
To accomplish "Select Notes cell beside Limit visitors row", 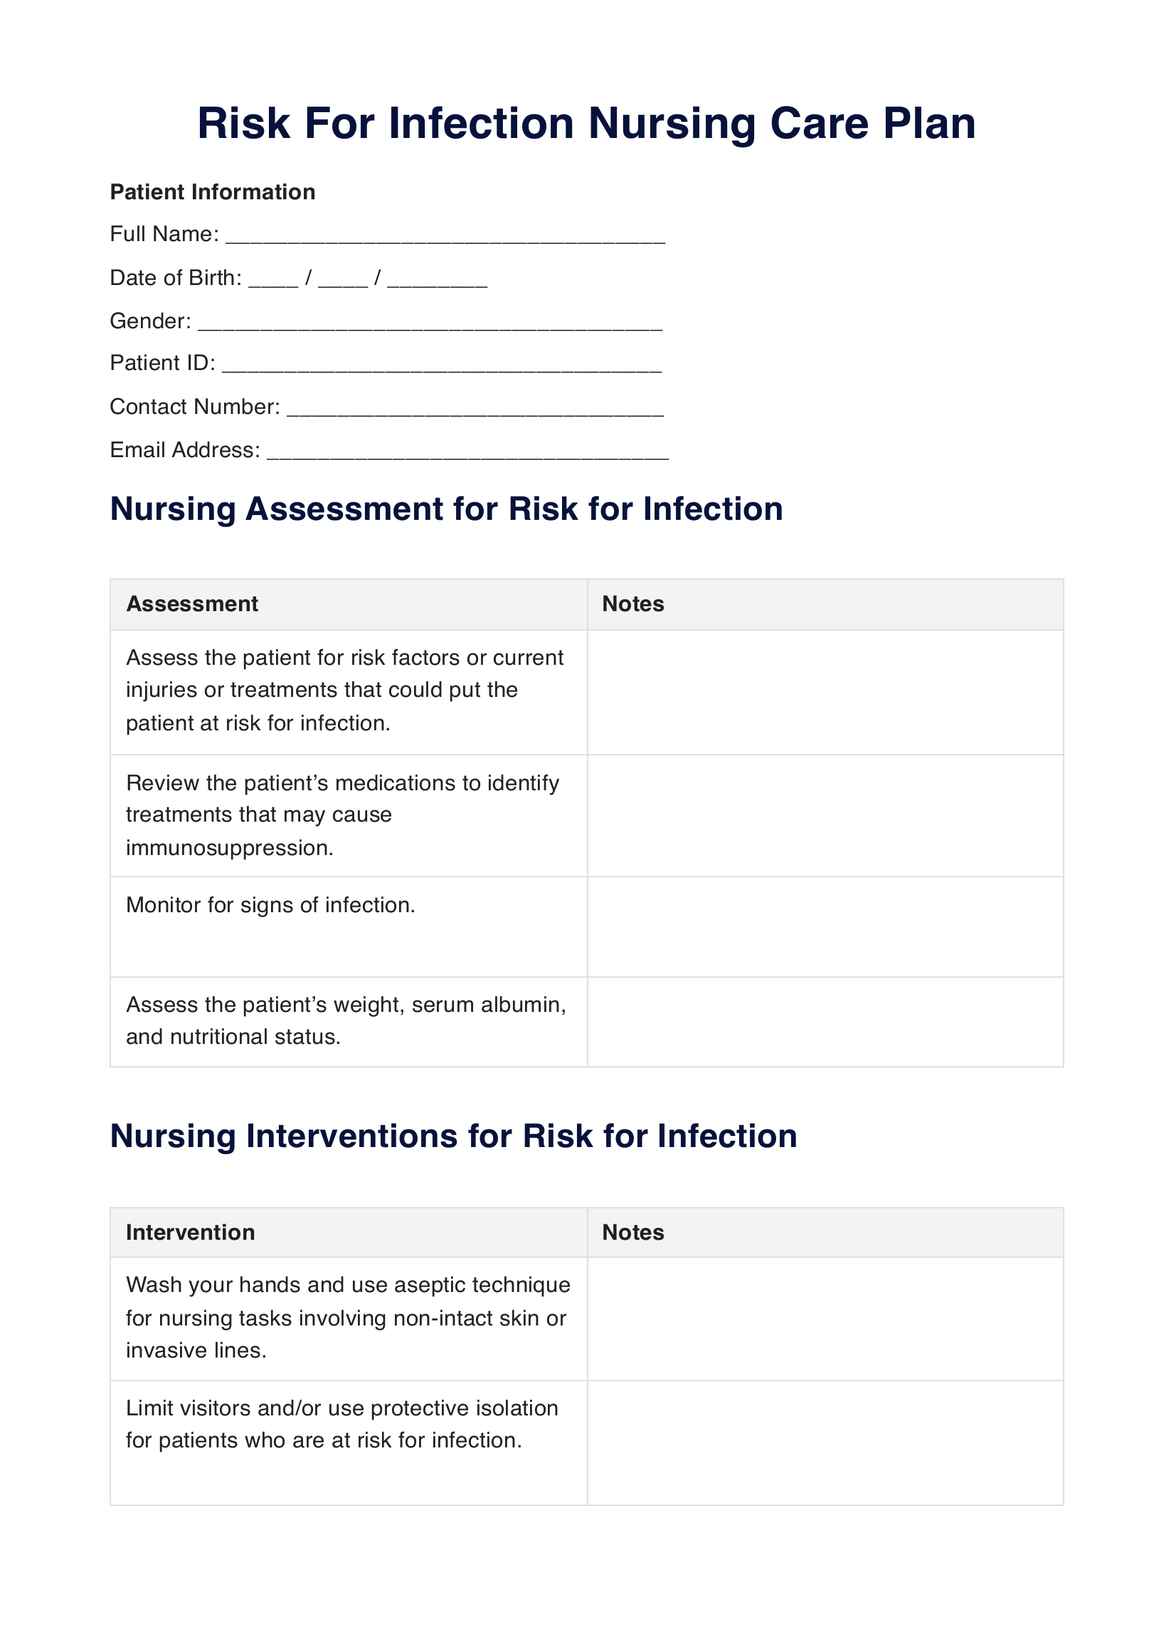I will (825, 1442).
